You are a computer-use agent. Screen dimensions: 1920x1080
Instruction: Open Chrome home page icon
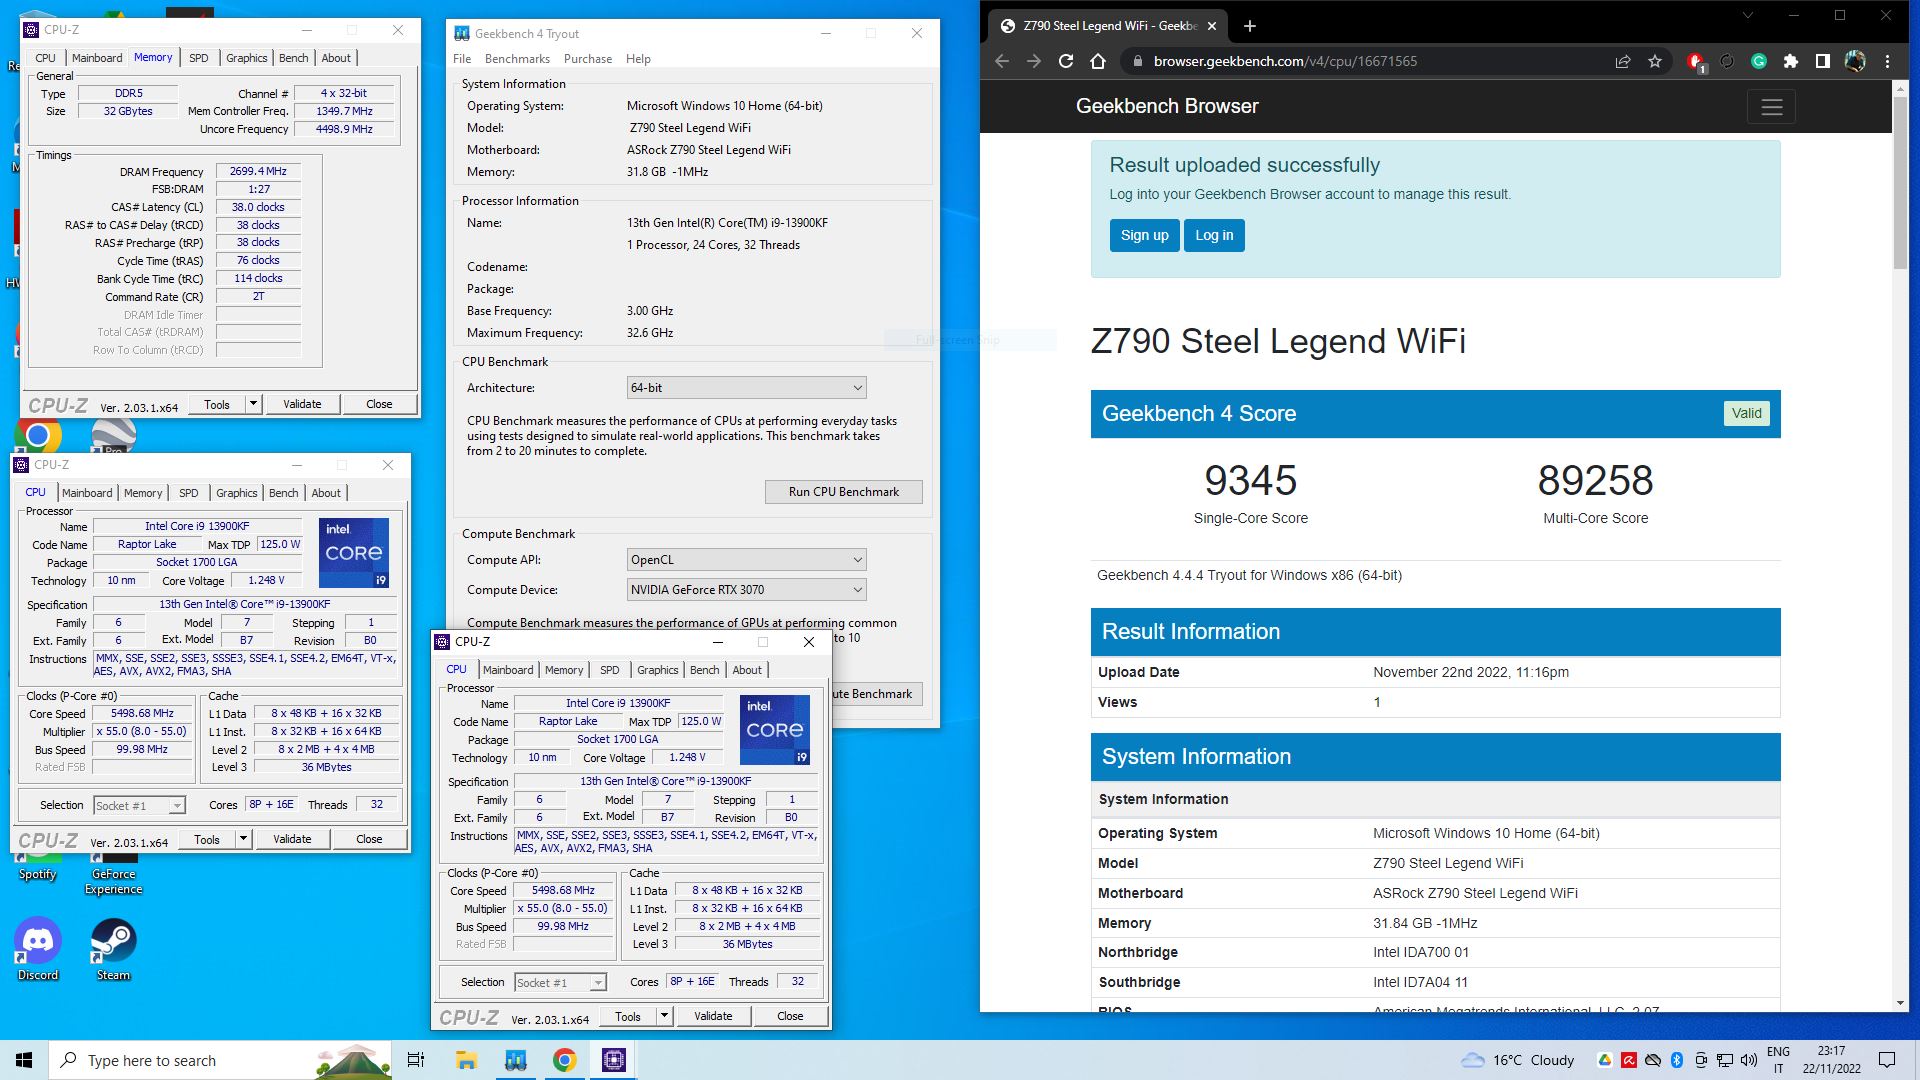[1098, 61]
